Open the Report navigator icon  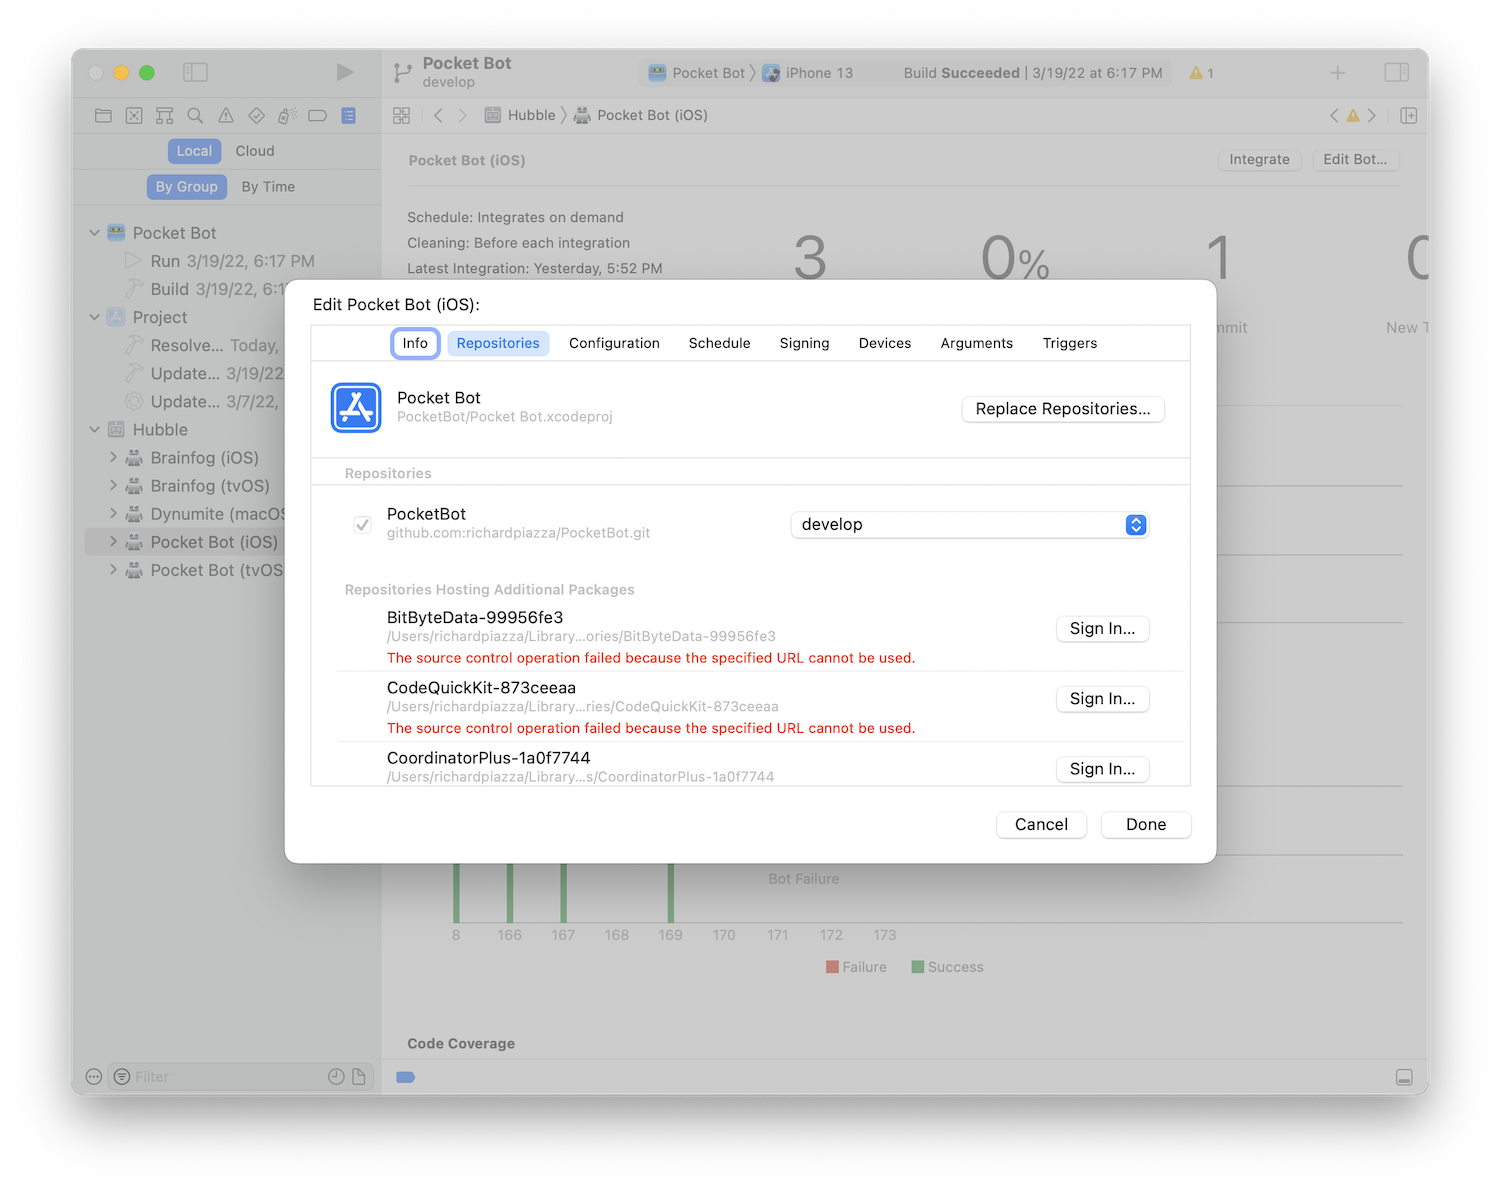click(x=349, y=116)
